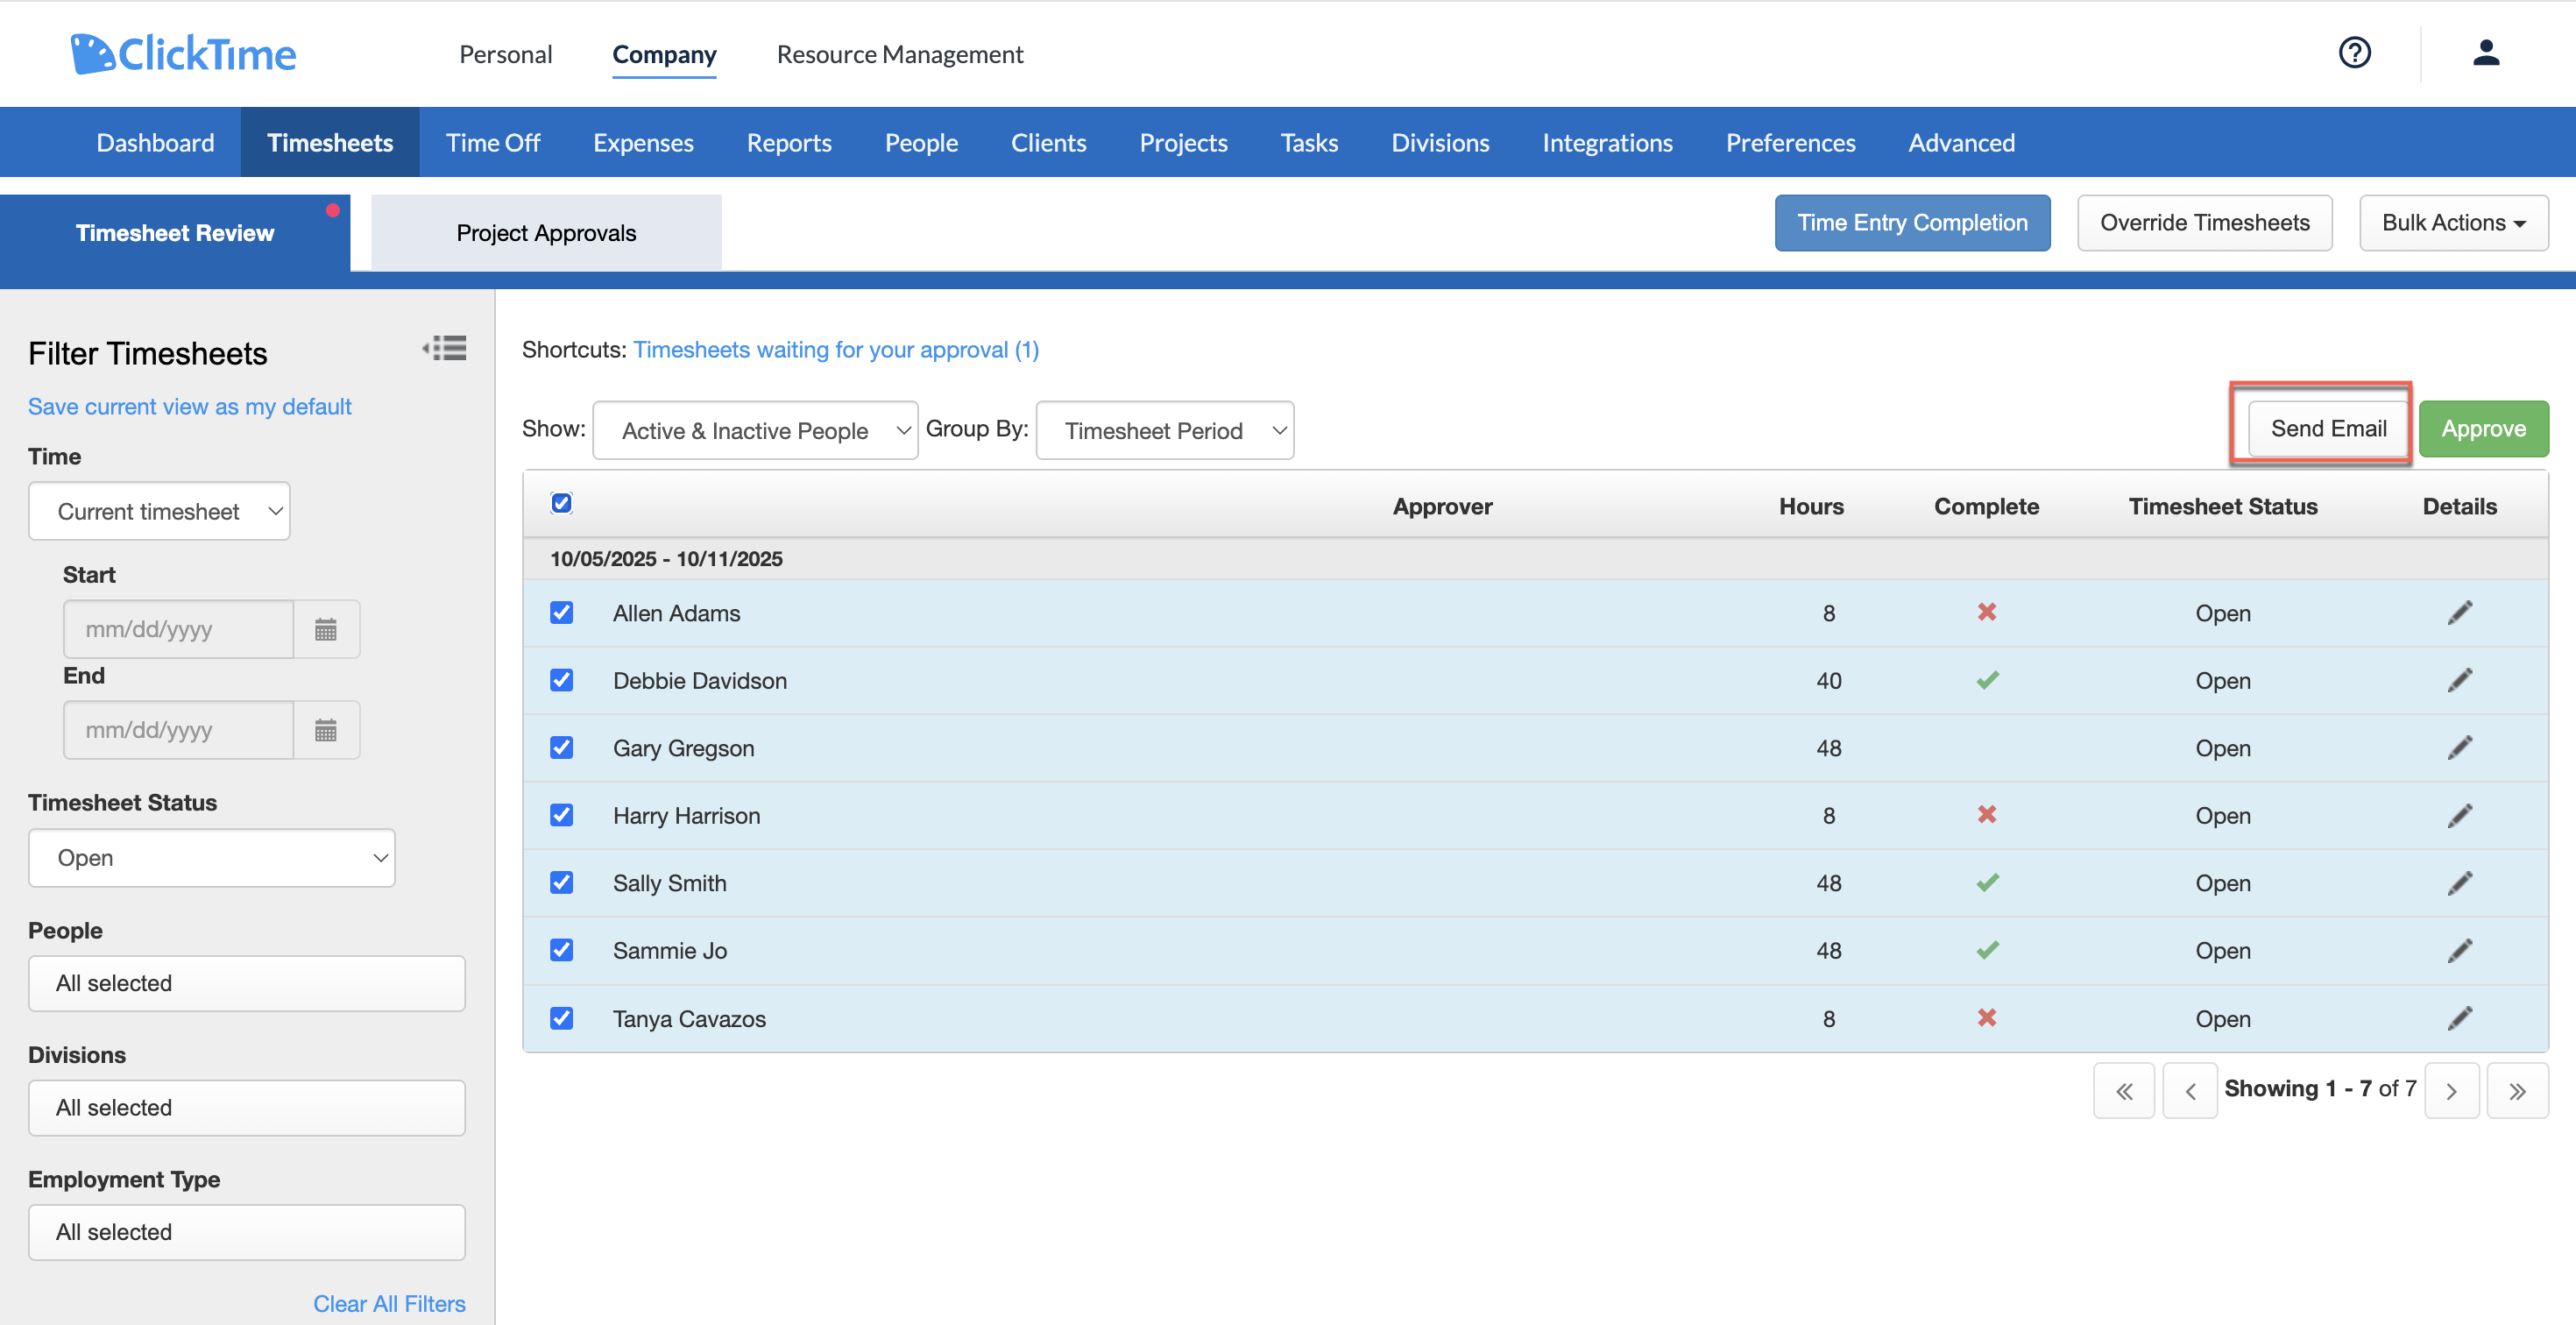Deselect Tanya Cavazos' timesheet checkbox
The height and width of the screenshot is (1325, 2576).
562,1018
